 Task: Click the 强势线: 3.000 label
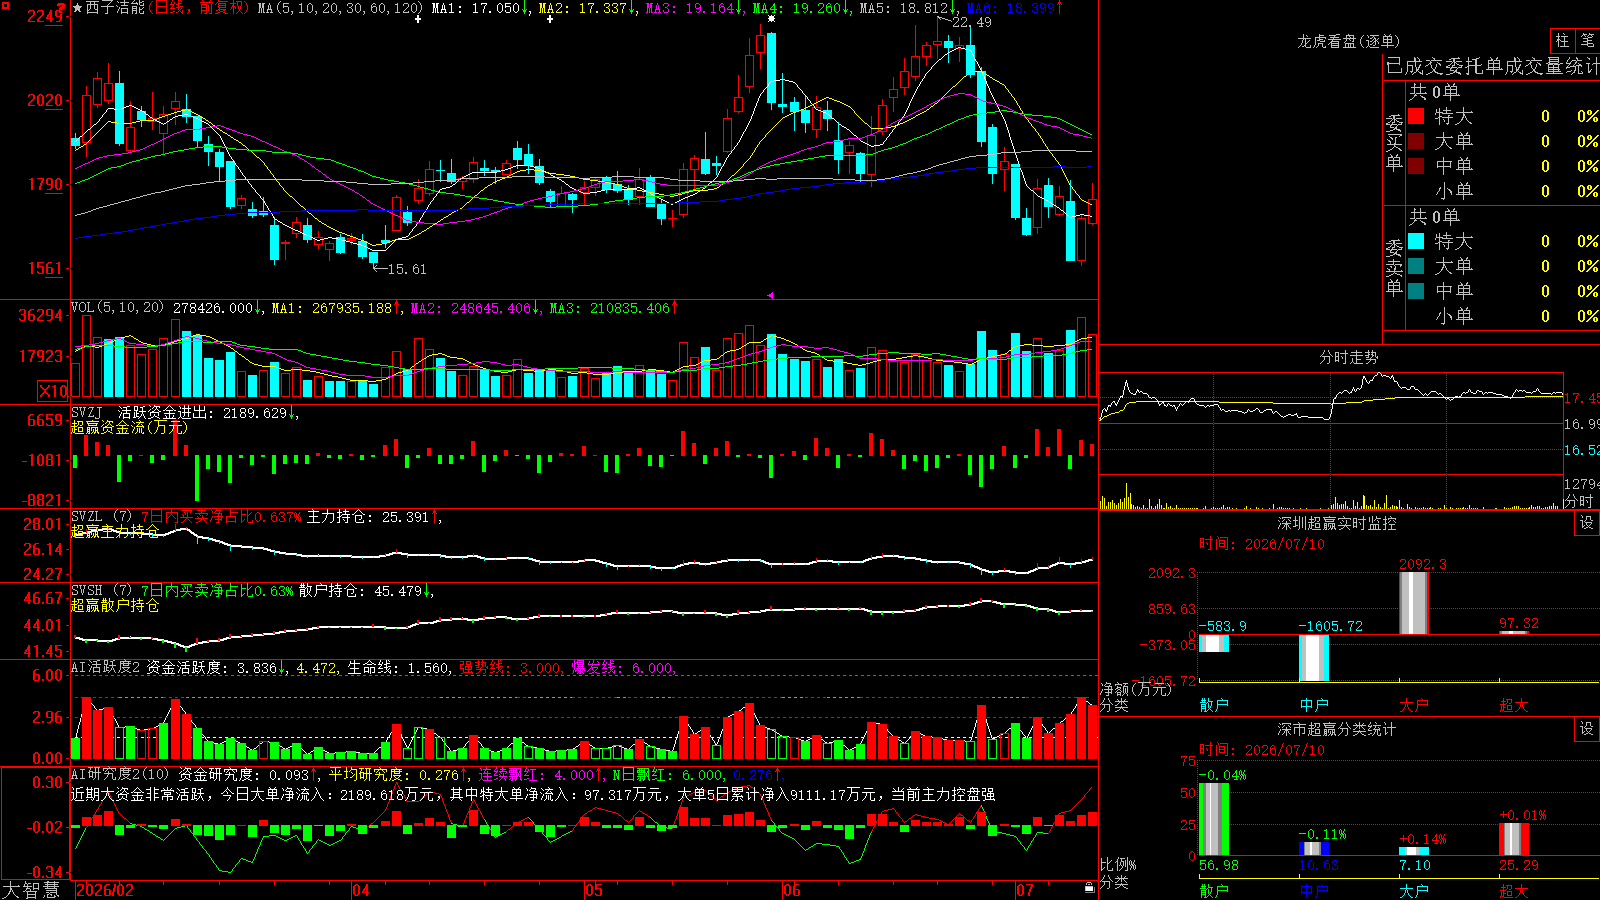pyautogui.click(x=510, y=667)
